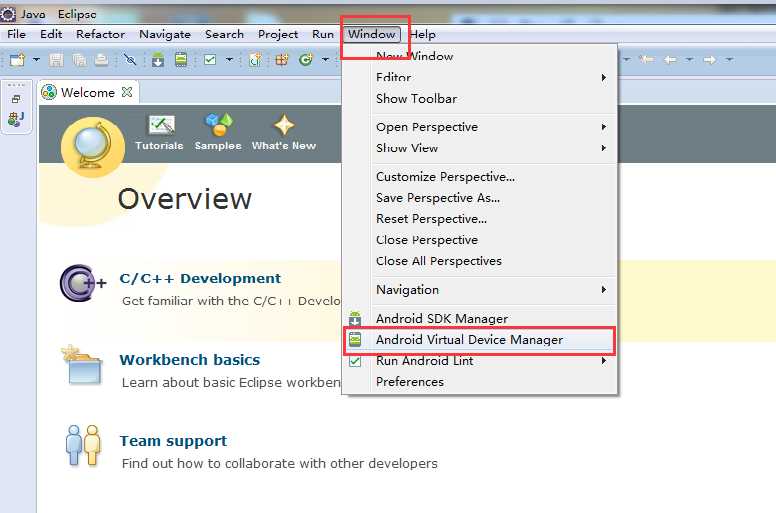Open the Run menu
This screenshot has width=776, height=513.
(x=323, y=34)
